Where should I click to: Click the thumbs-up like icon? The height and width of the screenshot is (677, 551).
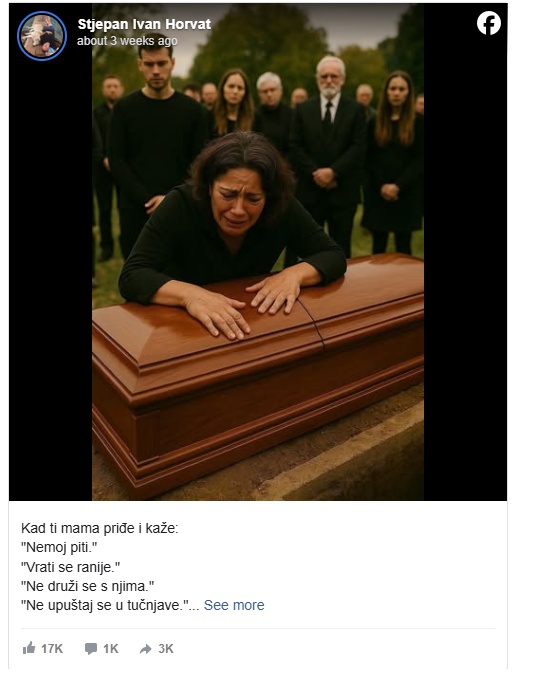(x=28, y=648)
